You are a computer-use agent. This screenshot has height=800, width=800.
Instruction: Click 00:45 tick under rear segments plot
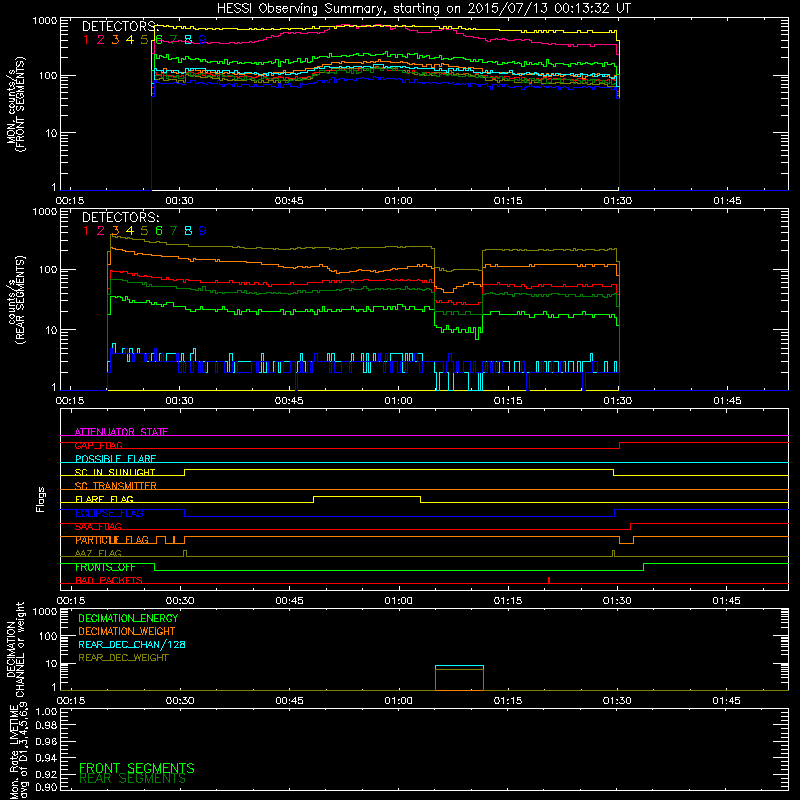coord(289,401)
